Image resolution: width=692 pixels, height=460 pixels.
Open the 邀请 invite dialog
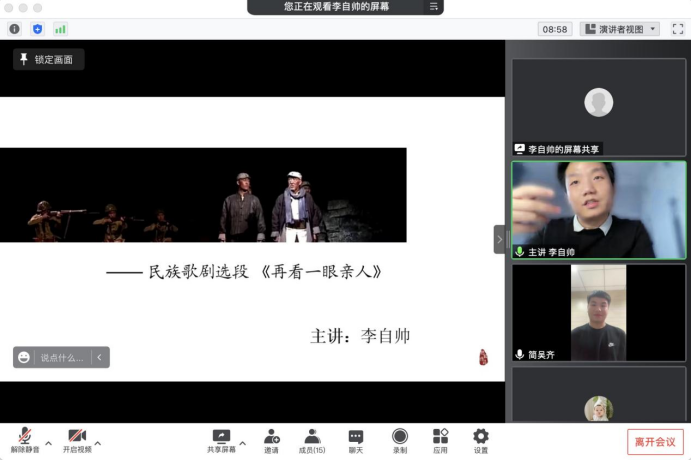[x=271, y=441]
